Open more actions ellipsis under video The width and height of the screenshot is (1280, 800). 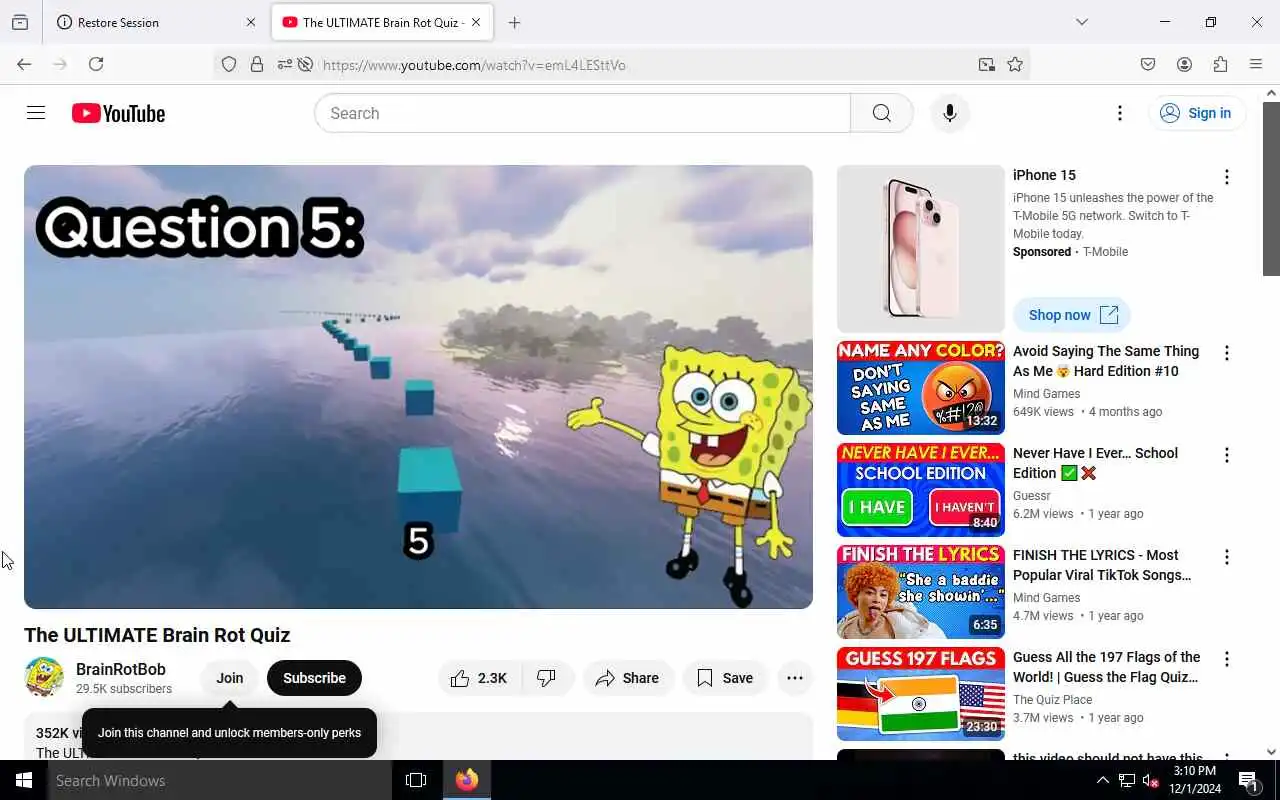[x=795, y=678]
